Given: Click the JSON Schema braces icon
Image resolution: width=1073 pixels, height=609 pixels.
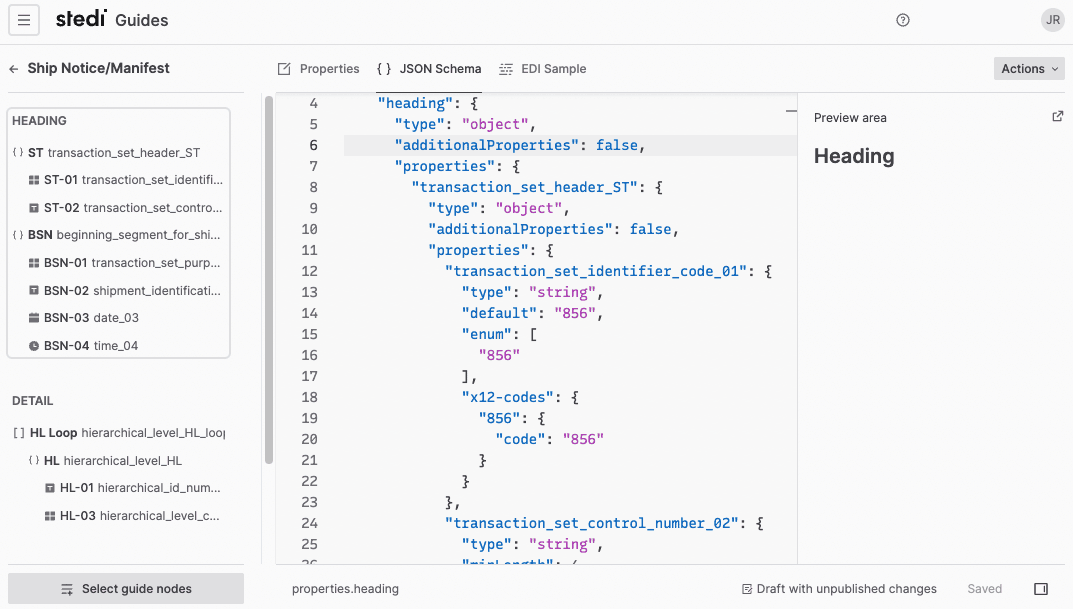Looking at the screenshot, I should point(384,68).
